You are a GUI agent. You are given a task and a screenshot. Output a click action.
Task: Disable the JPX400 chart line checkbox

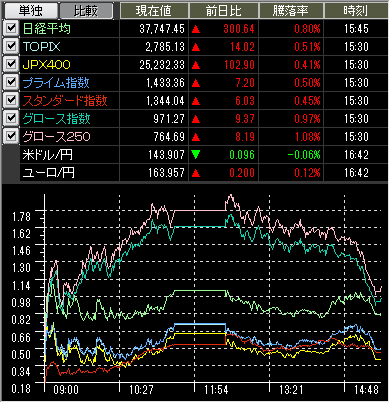point(11,64)
